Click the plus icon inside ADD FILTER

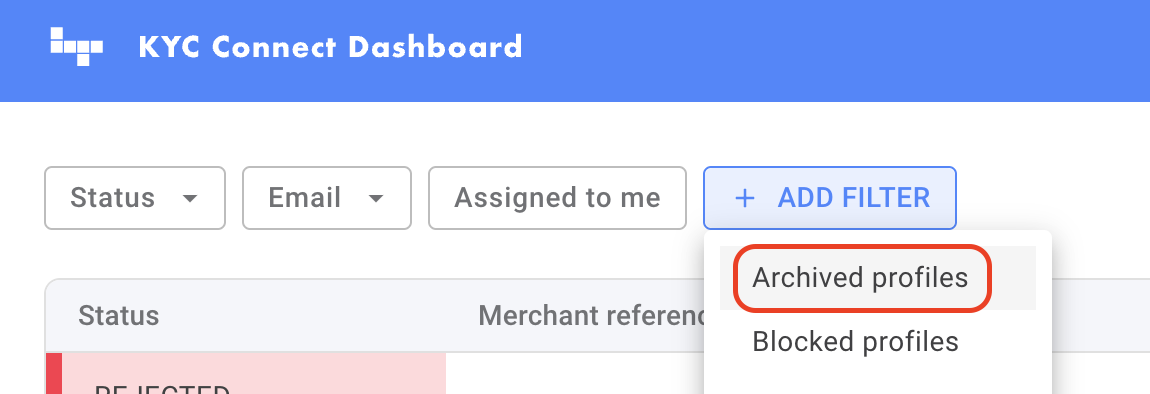pos(744,198)
